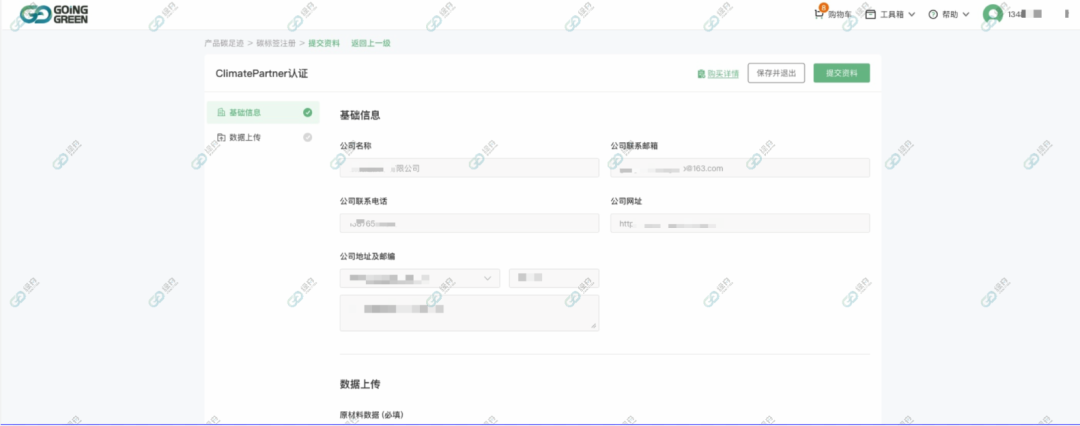1080x426 pixels.
Task: Click the postal code input field
Action: pyautogui.click(x=554, y=278)
